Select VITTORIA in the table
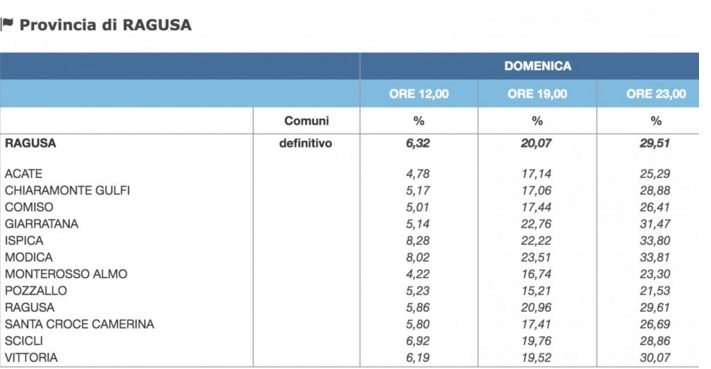Viewport: 711px width, 369px height. [x=31, y=358]
